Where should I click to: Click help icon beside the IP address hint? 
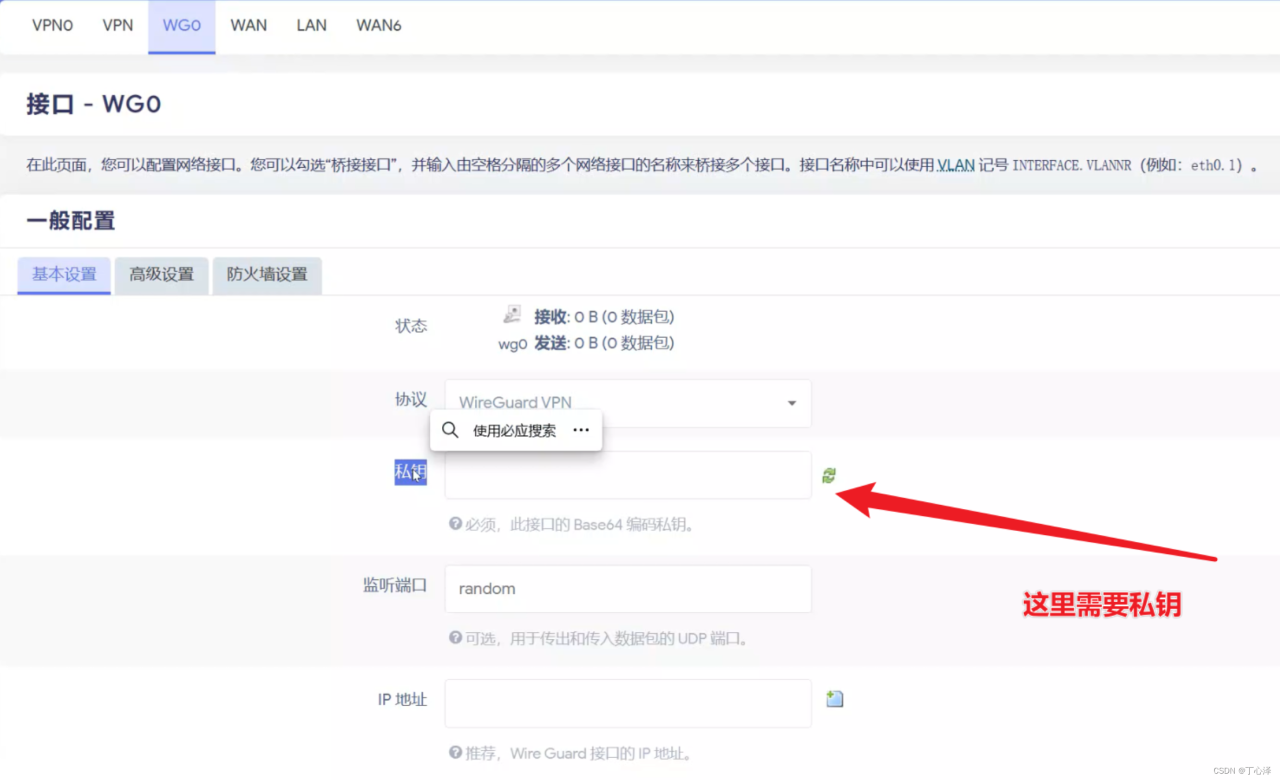(455, 753)
